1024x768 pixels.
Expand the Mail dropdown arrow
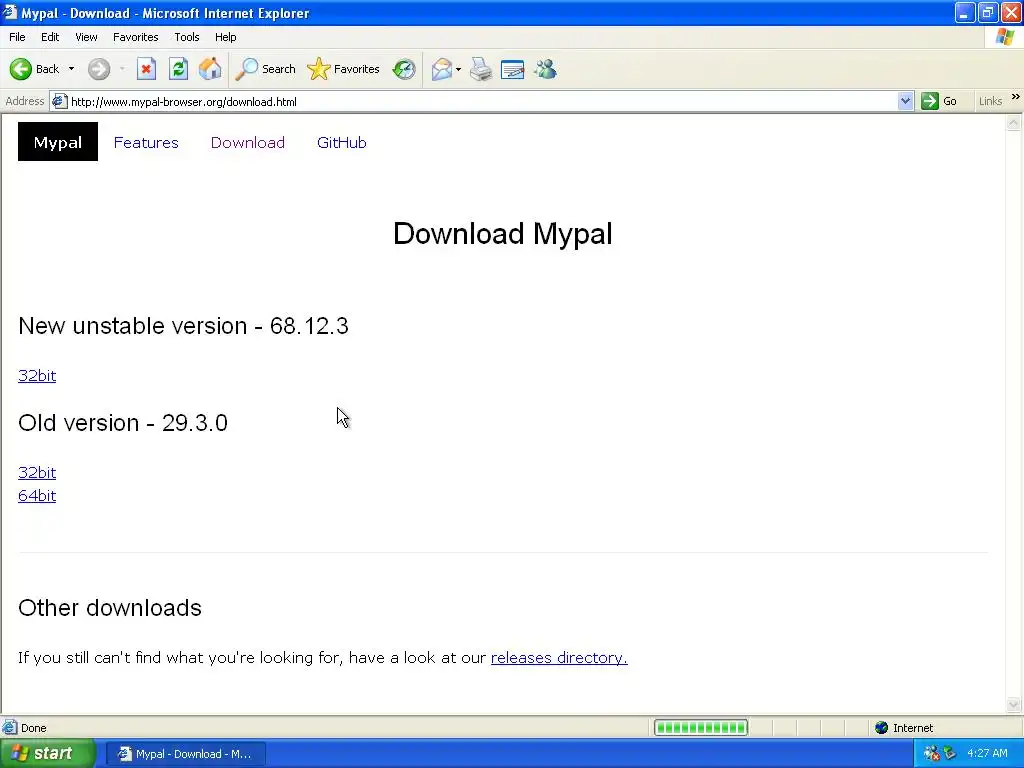coord(458,69)
